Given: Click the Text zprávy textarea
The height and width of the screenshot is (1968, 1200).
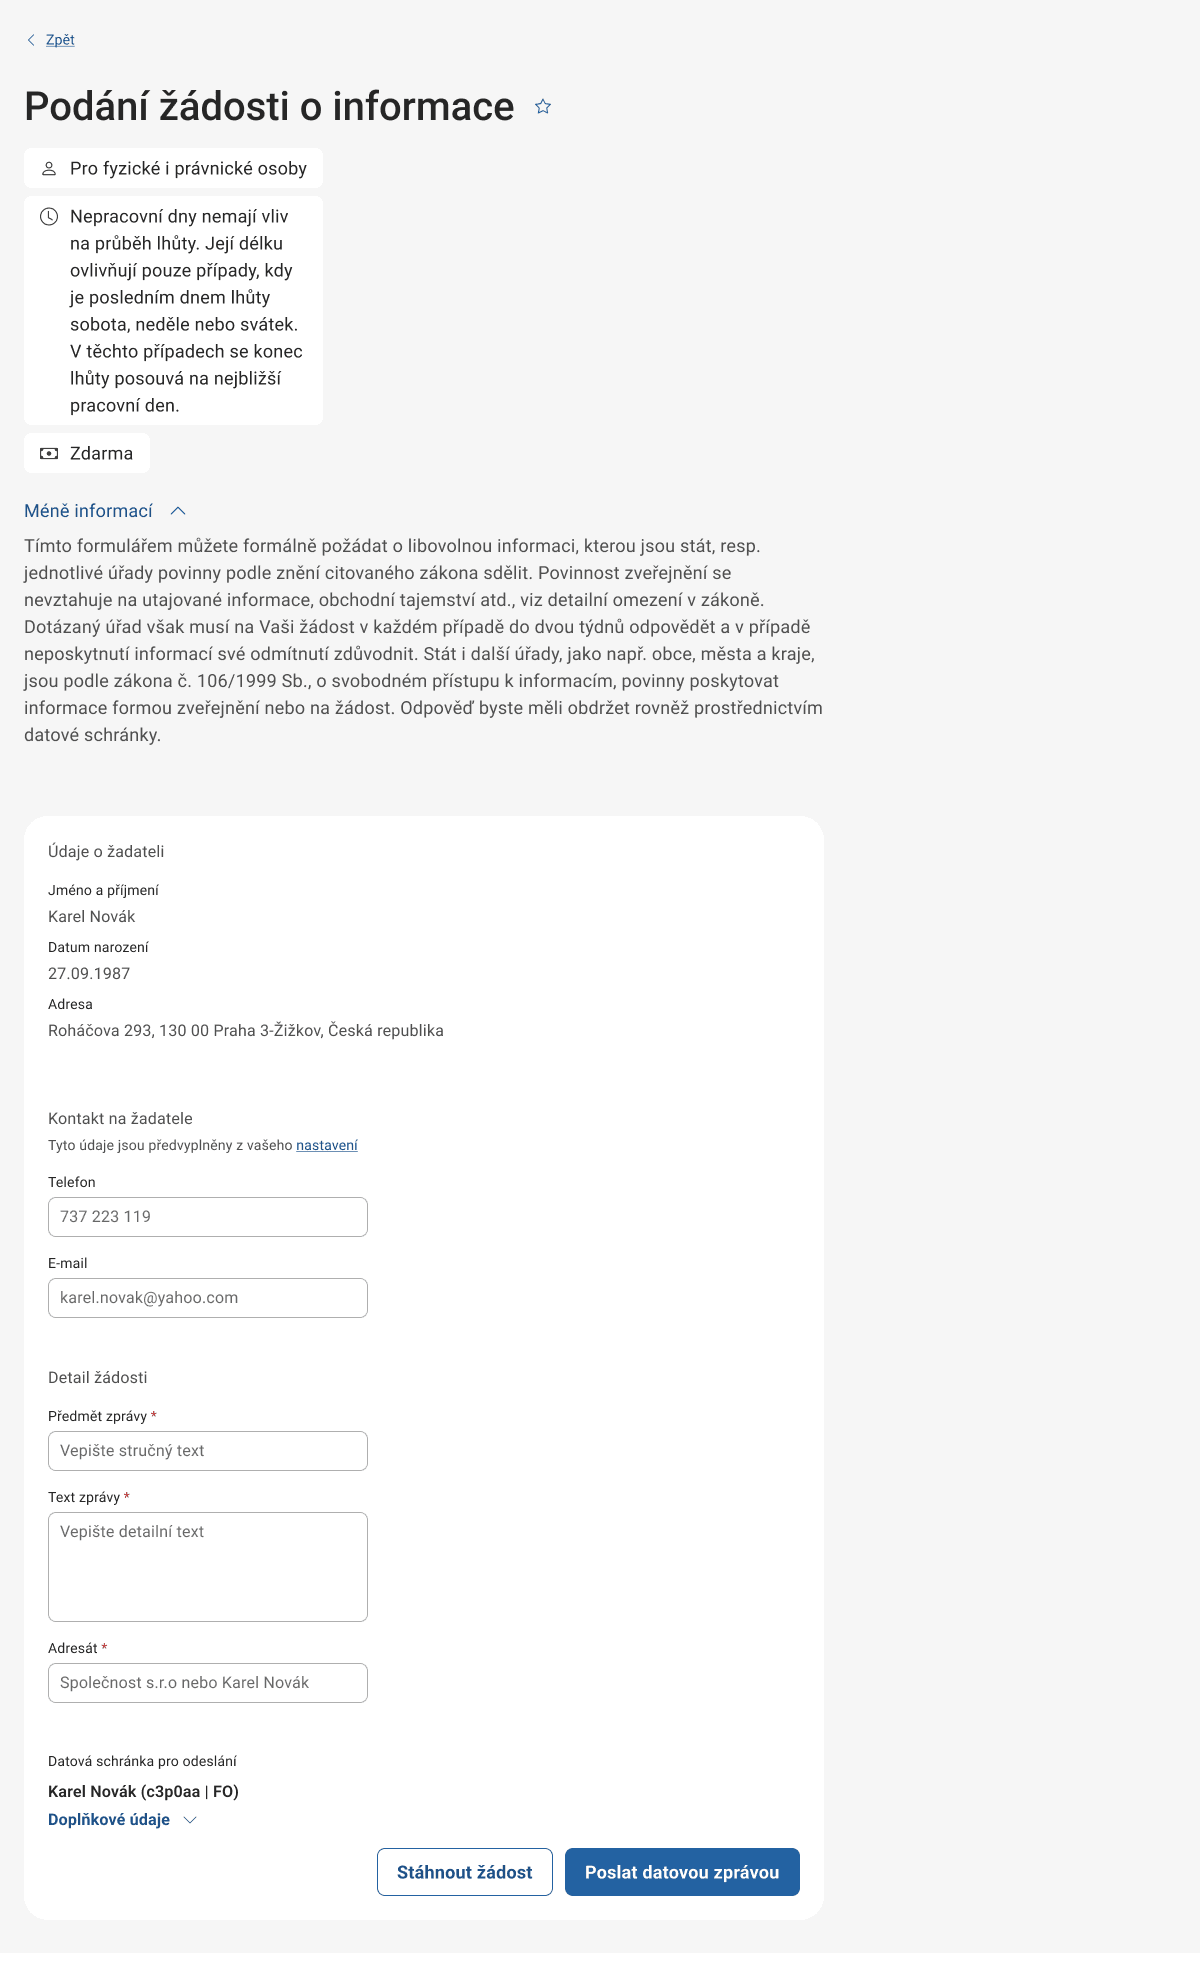Looking at the screenshot, I should point(208,1567).
